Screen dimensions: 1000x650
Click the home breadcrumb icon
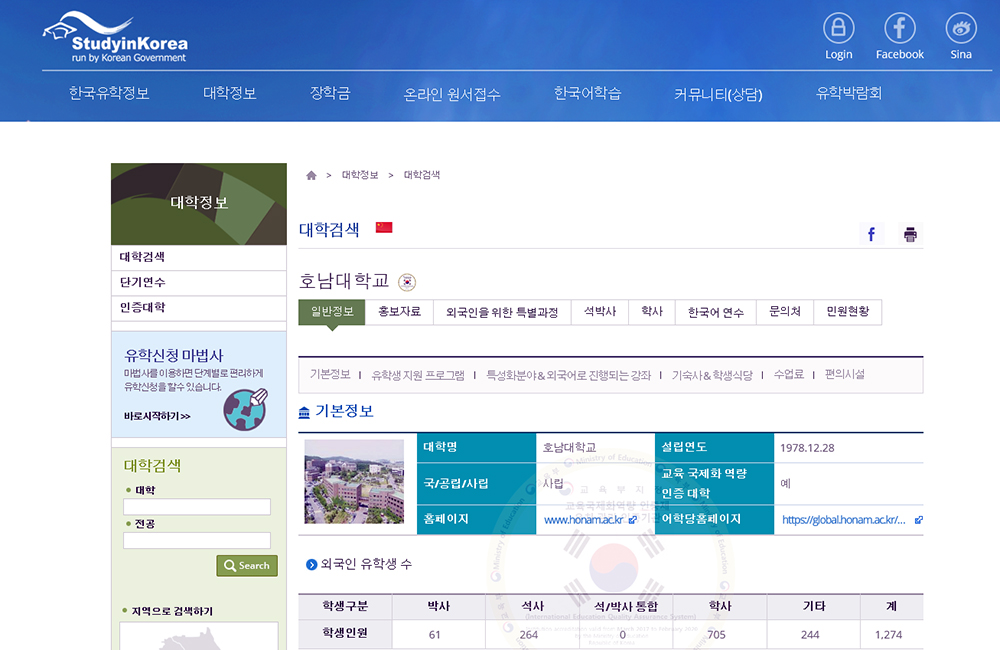(x=311, y=175)
